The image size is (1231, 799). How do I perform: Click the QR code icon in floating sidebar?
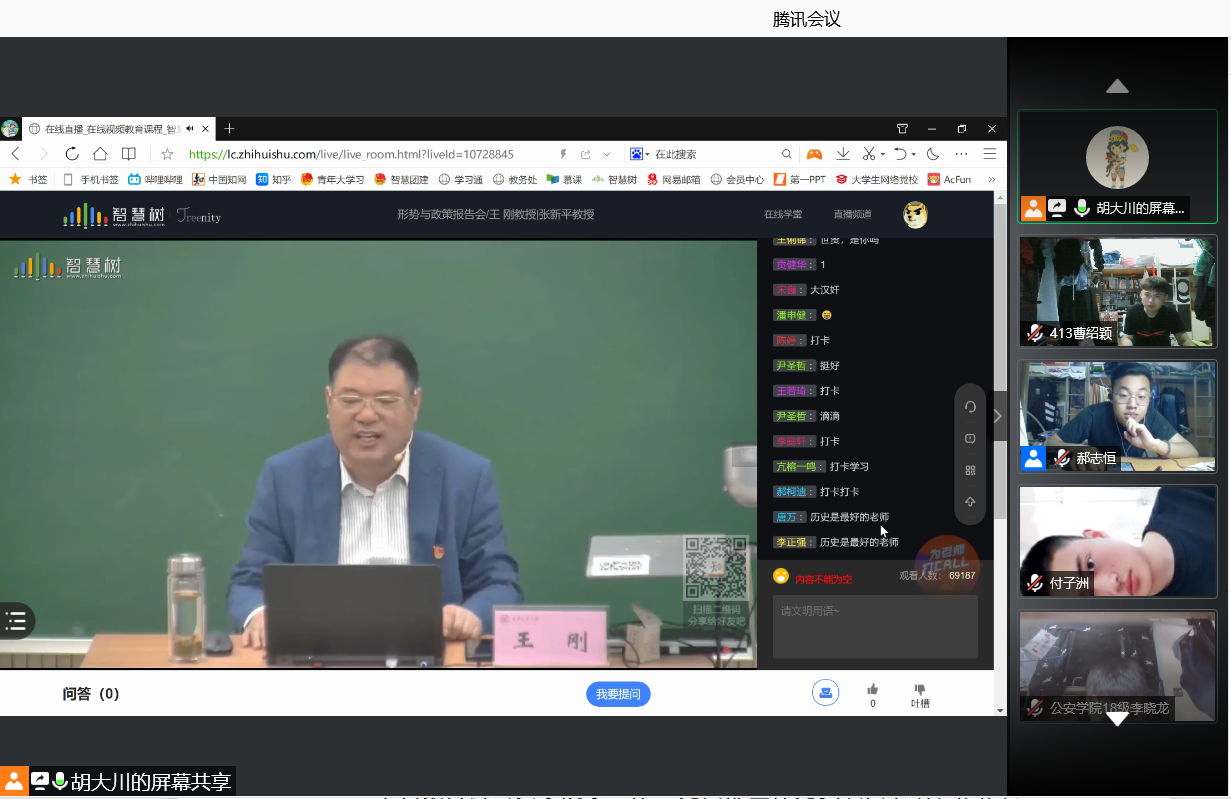click(x=970, y=470)
